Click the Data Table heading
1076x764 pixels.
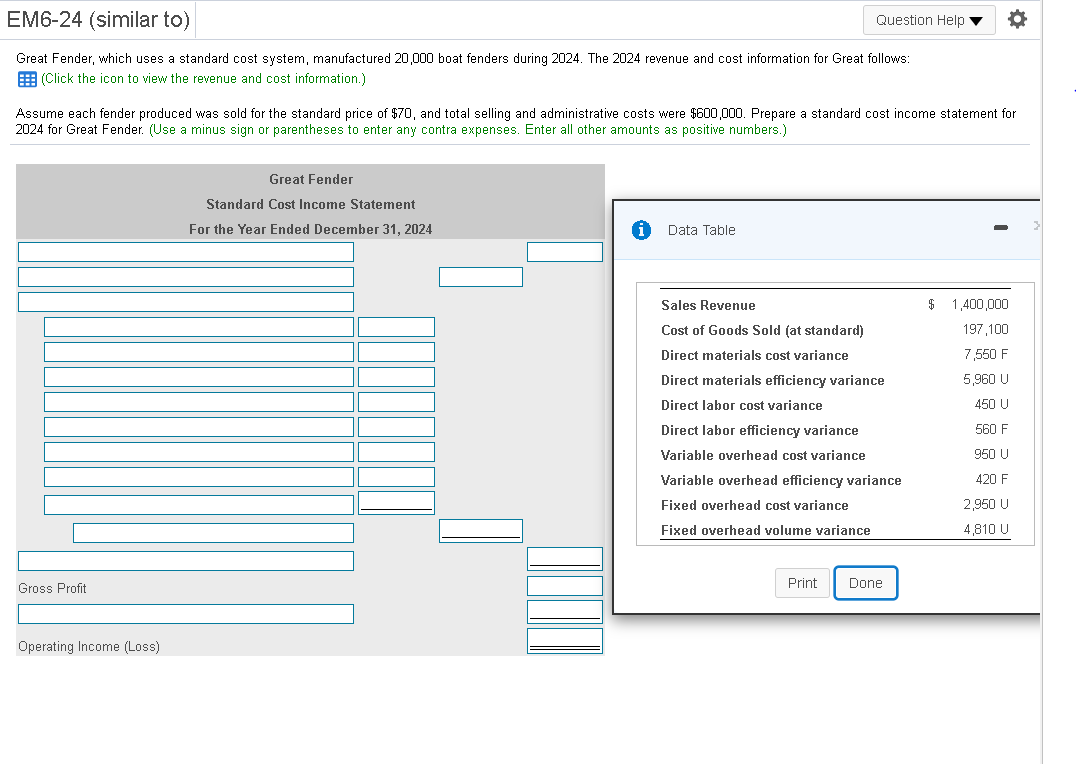701,230
